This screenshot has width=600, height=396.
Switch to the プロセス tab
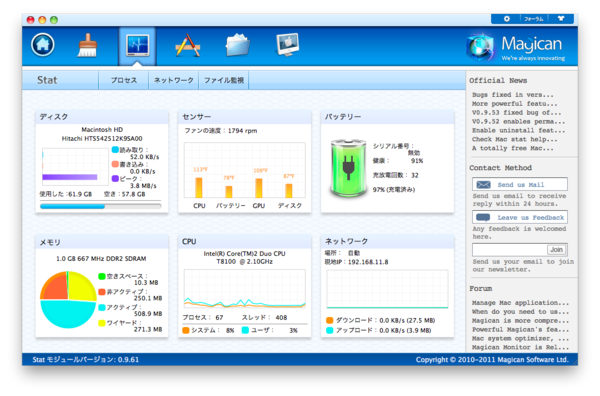[124, 80]
